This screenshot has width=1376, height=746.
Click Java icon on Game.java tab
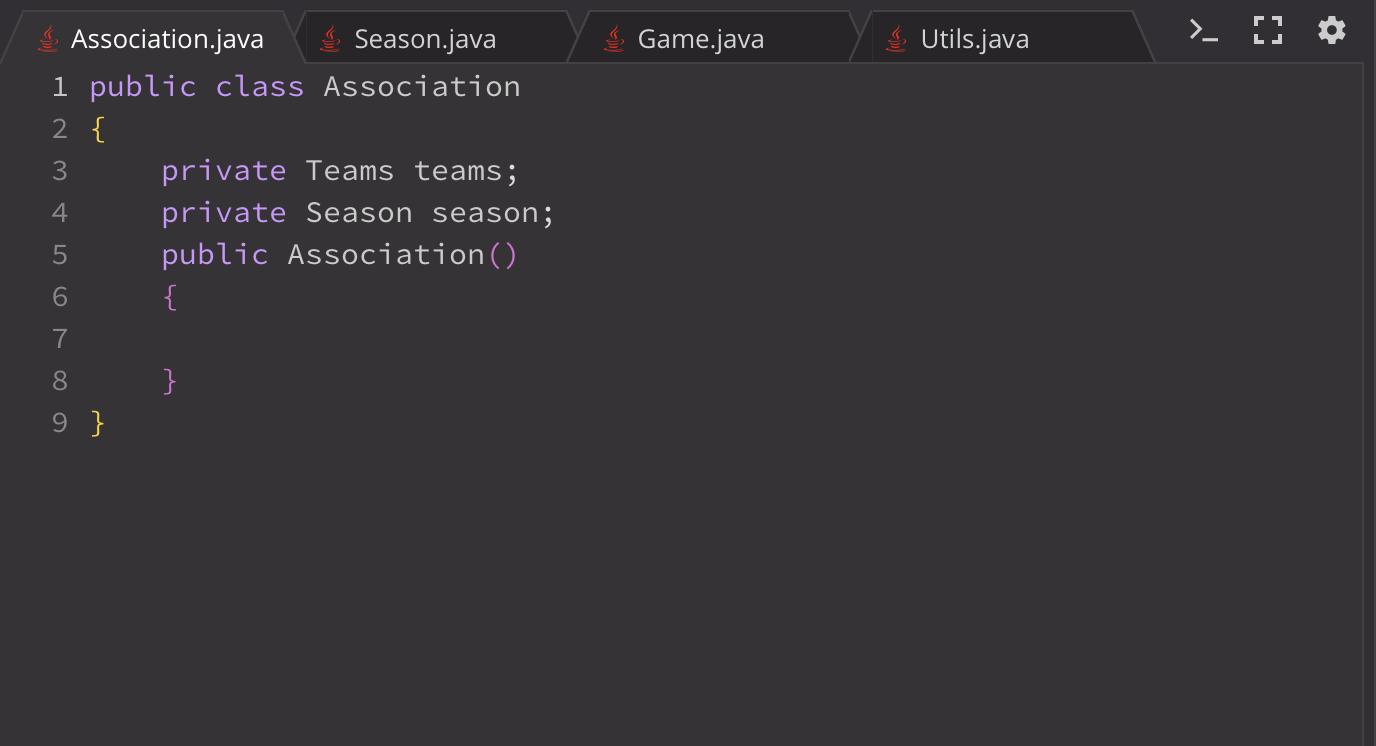coord(614,39)
